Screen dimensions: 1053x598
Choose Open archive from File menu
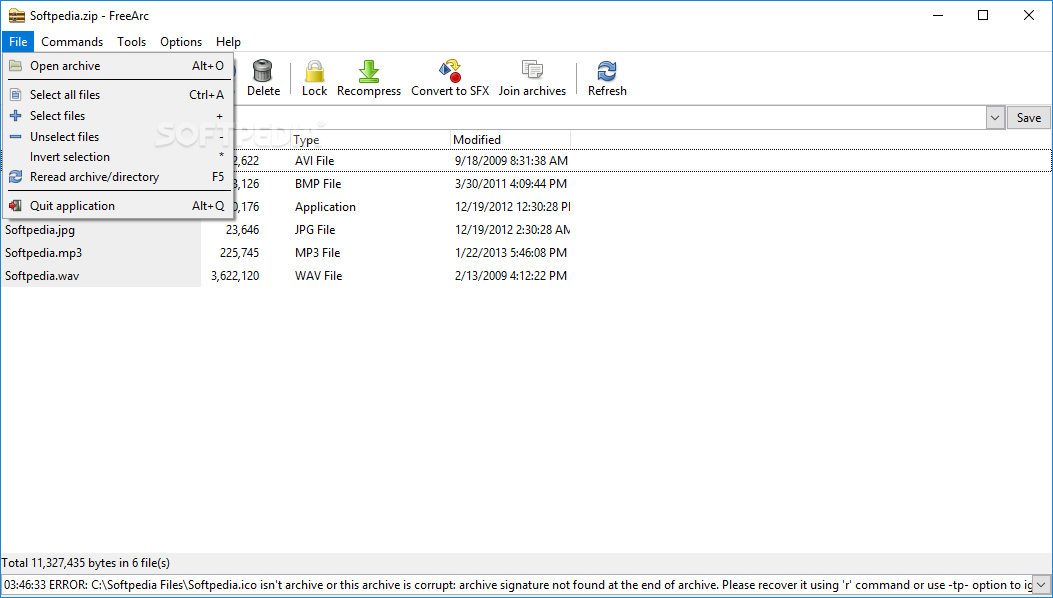[x=118, y=66]
